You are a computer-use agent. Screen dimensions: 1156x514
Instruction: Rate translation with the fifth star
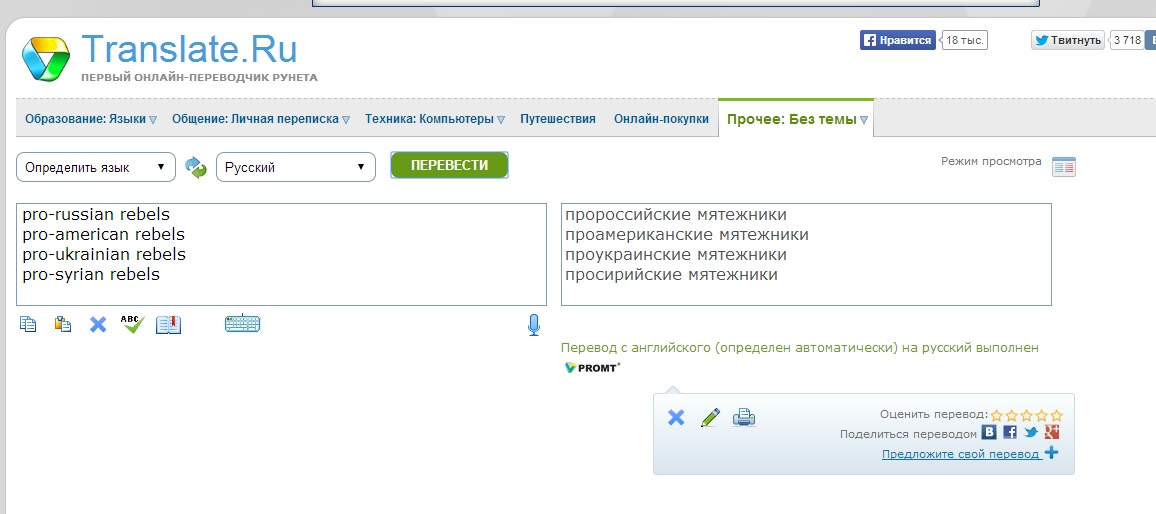[x=1057, y=415]
